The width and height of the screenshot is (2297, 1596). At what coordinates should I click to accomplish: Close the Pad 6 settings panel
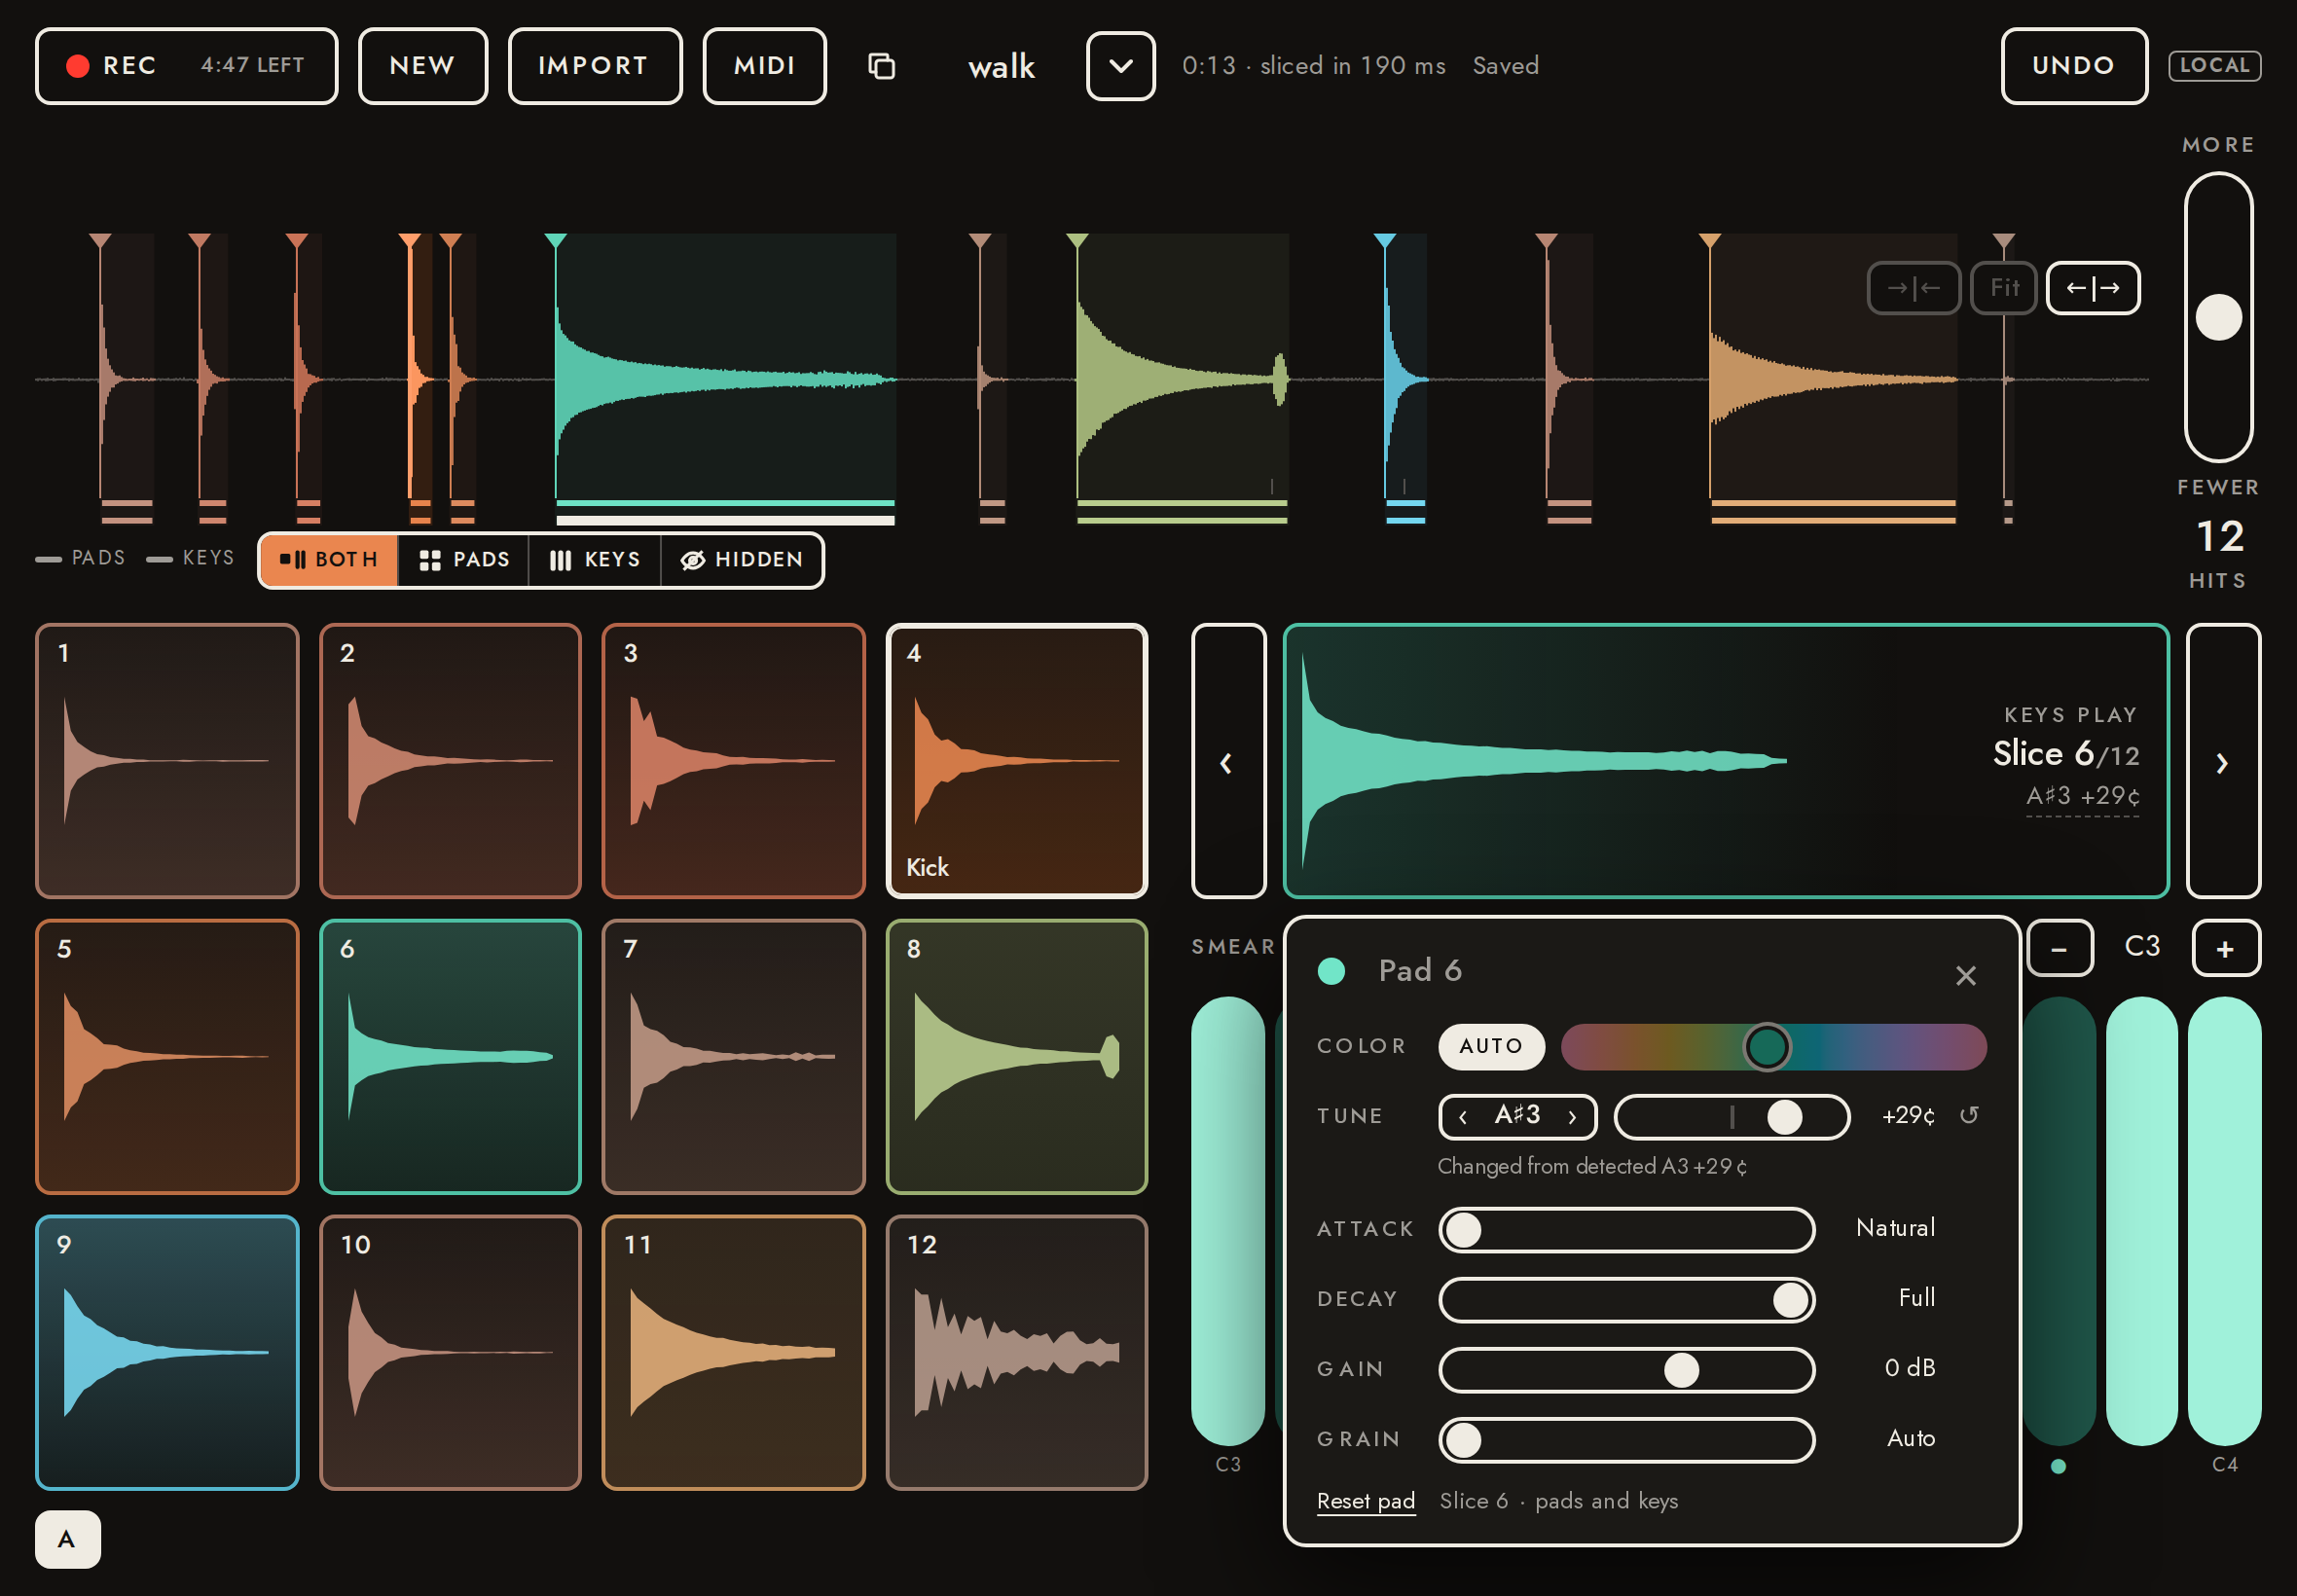coord(1965,975)
